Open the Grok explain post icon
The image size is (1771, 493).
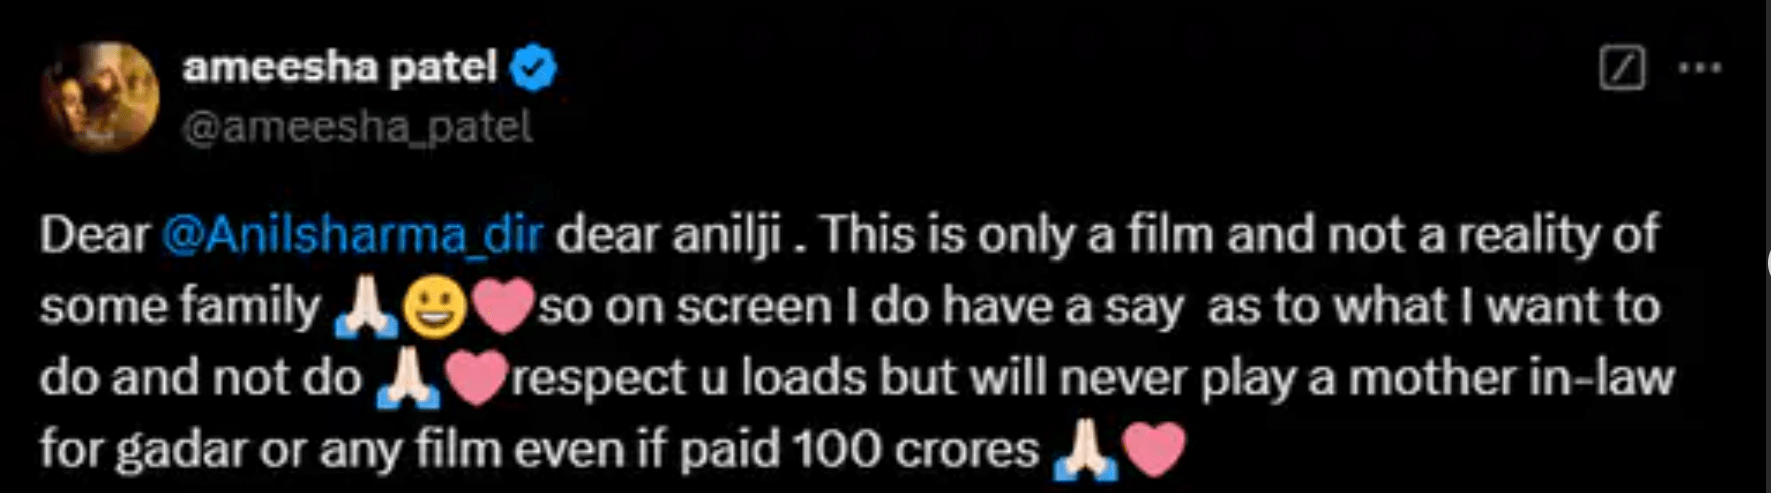click(x=1621, y=69)
